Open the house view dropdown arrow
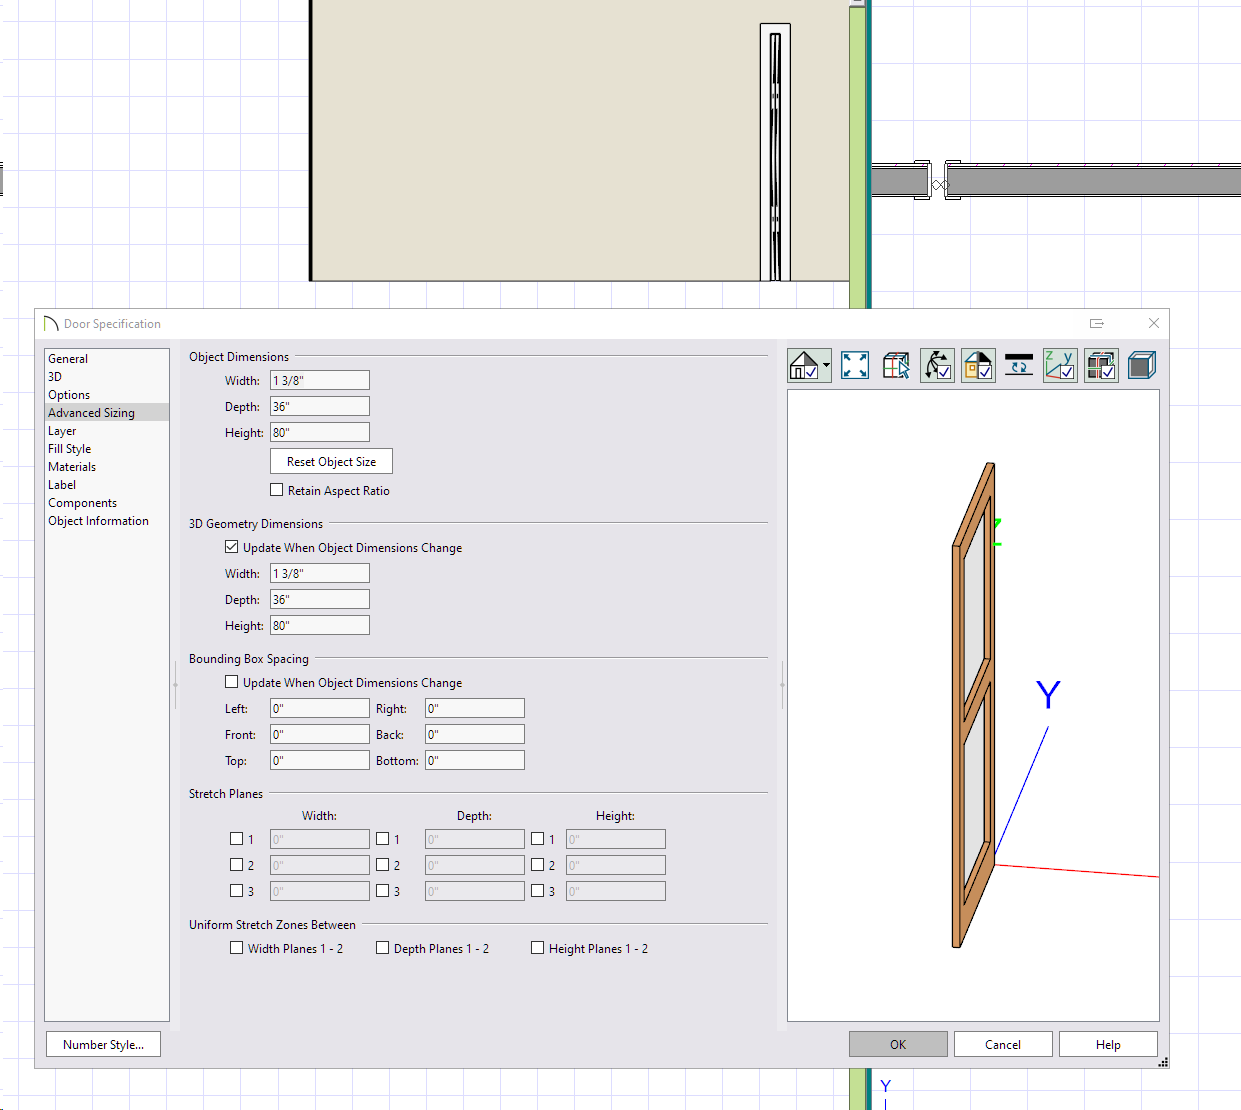 click(826, 366)
